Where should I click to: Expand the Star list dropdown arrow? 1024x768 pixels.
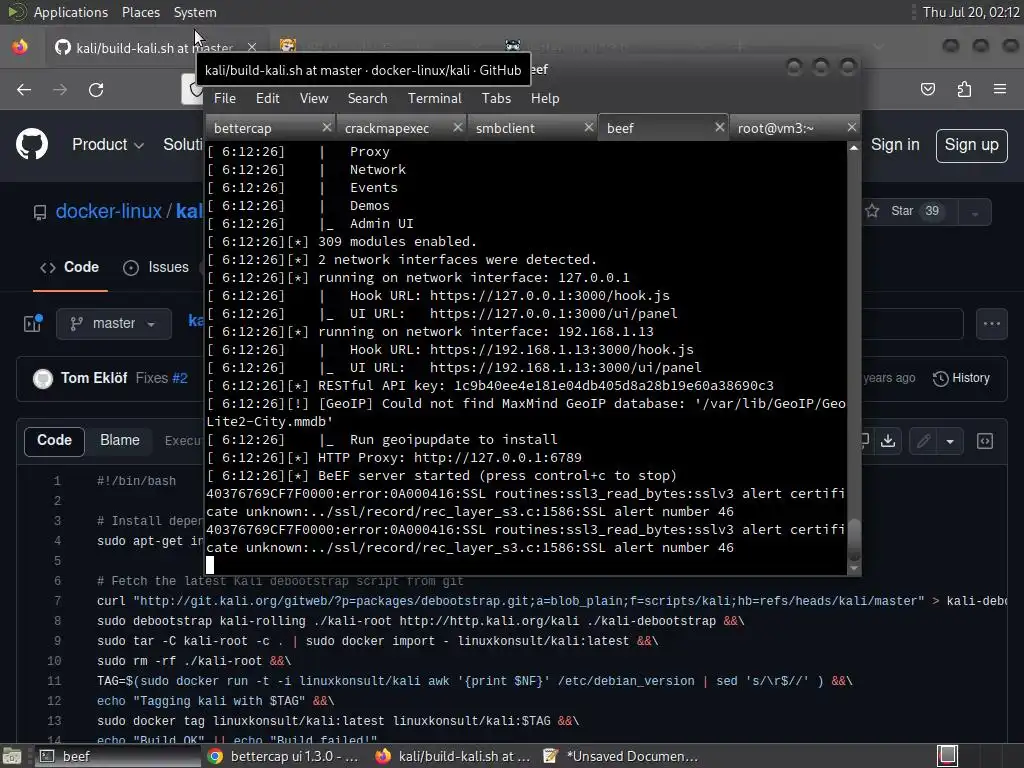[x=975, y=212]
